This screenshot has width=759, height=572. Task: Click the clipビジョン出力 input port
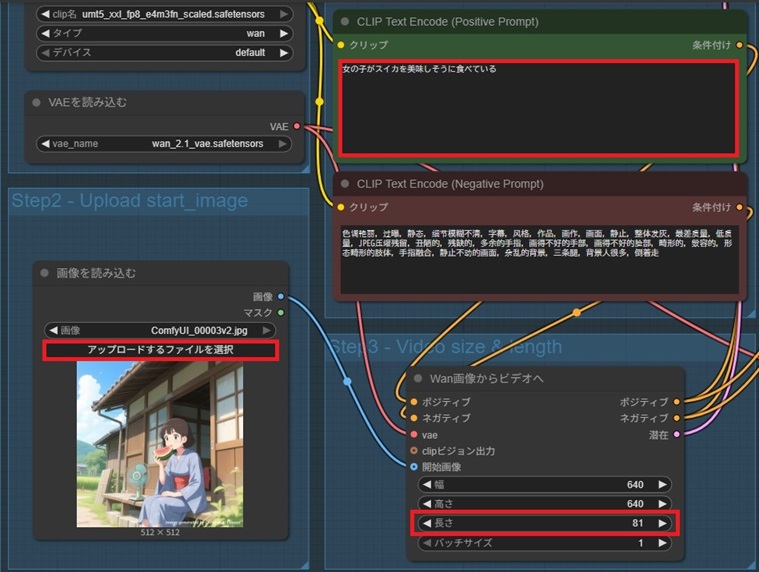point(413,450)
